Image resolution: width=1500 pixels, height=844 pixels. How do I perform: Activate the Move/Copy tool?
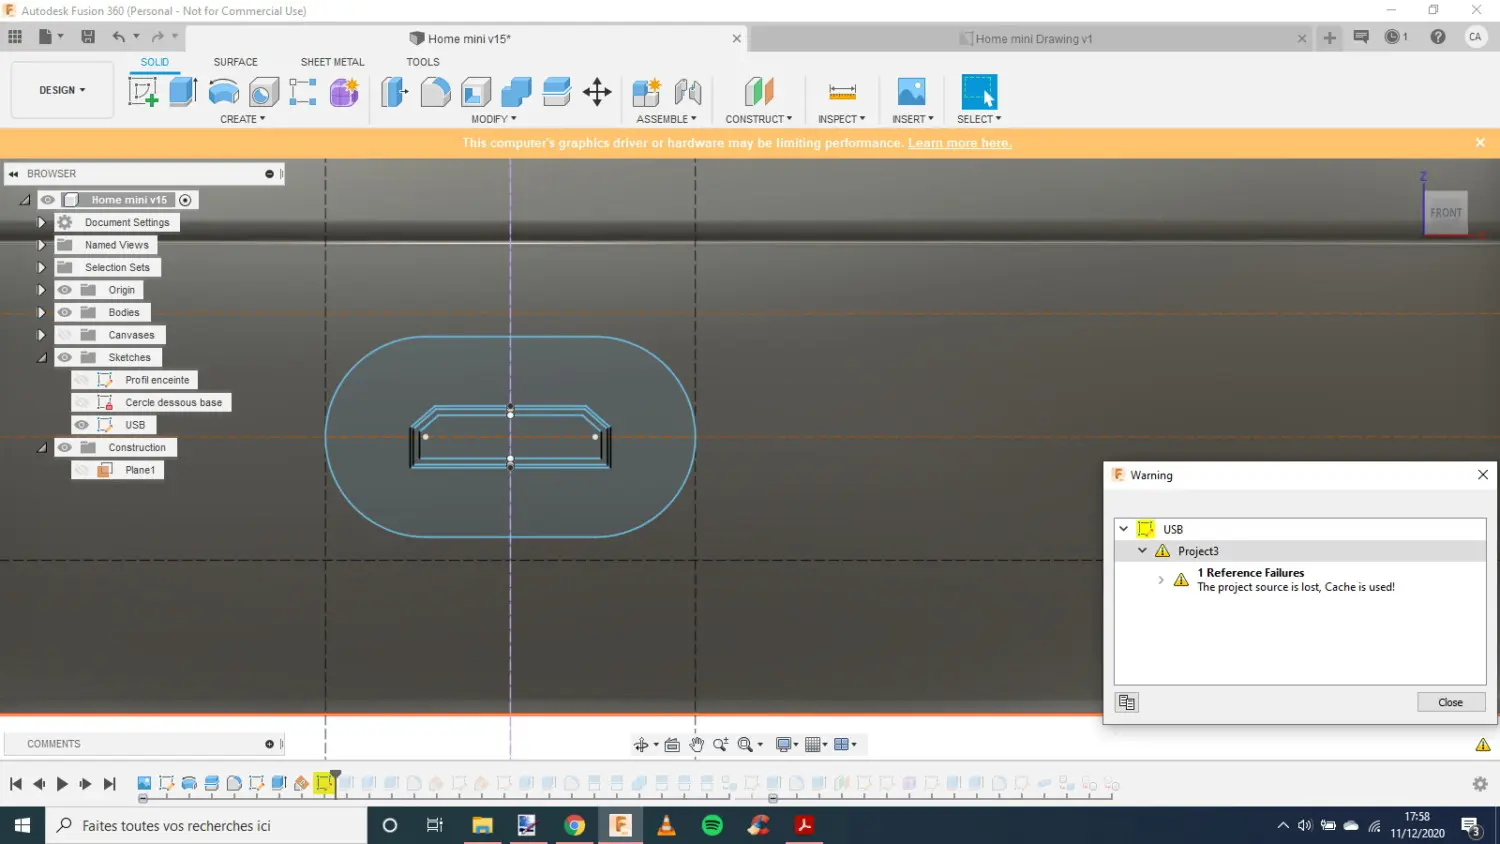(597, 92)
